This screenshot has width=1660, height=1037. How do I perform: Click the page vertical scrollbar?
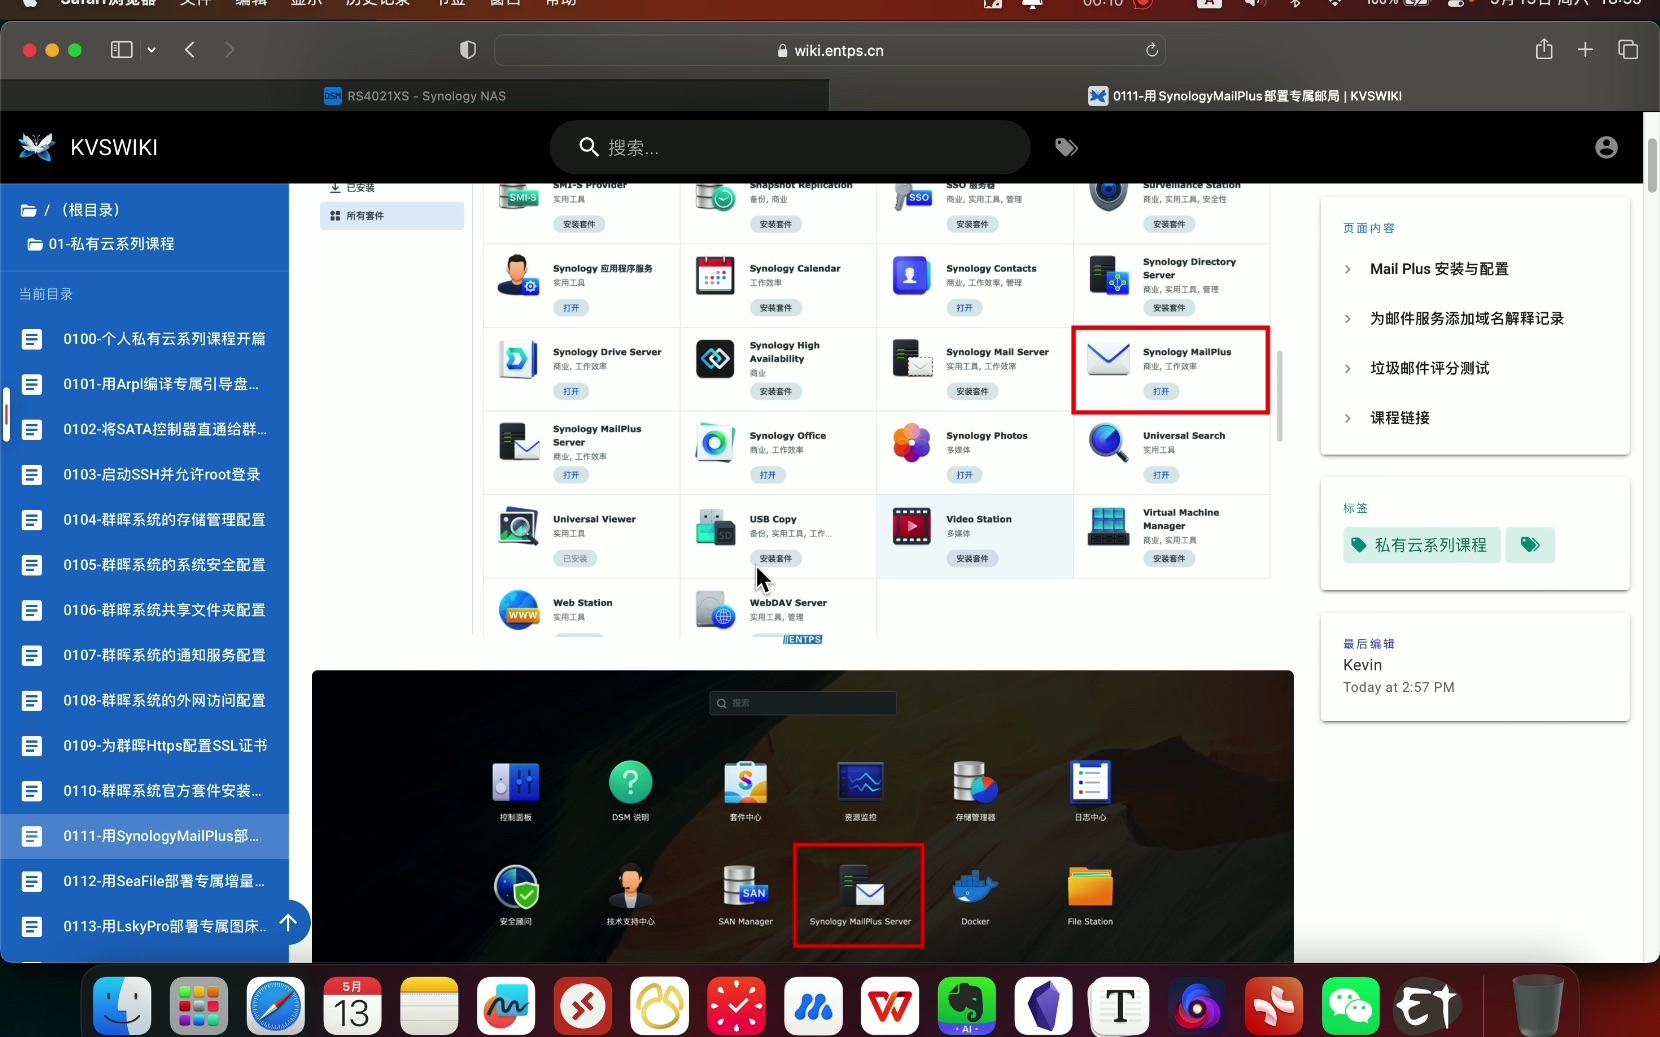tap(1652, 165)
